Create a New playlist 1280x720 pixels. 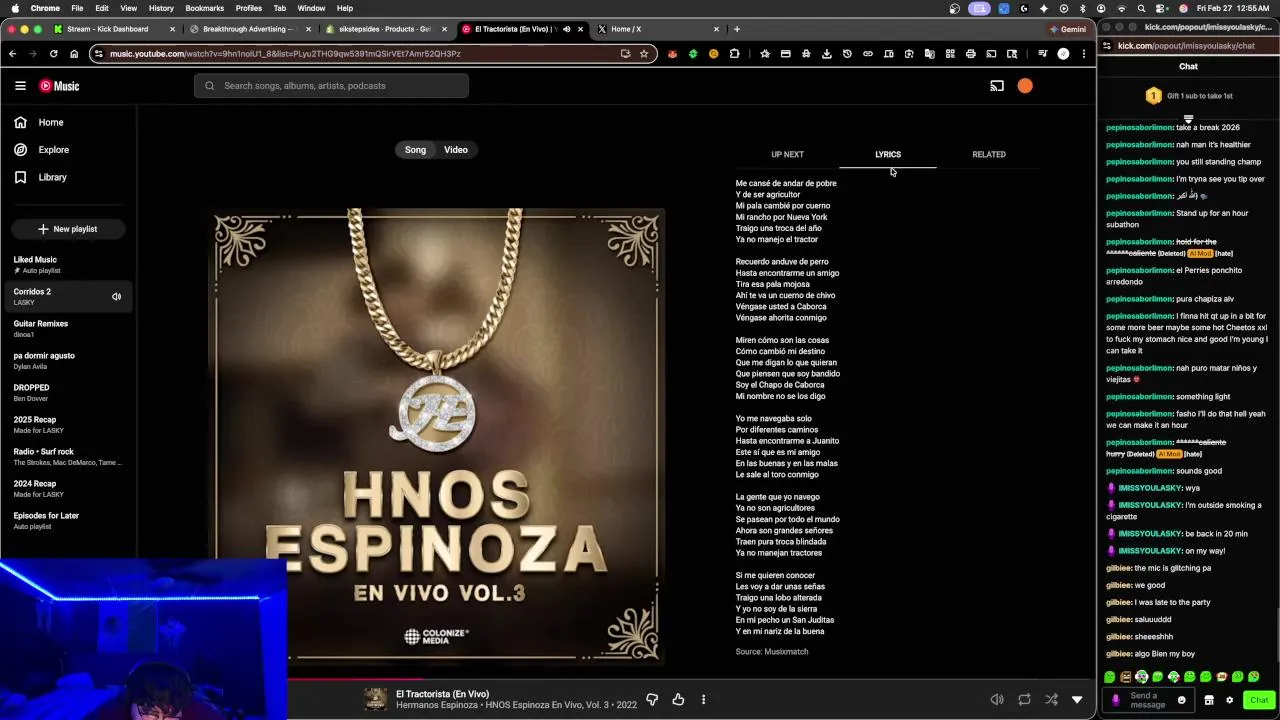(68, 229)
